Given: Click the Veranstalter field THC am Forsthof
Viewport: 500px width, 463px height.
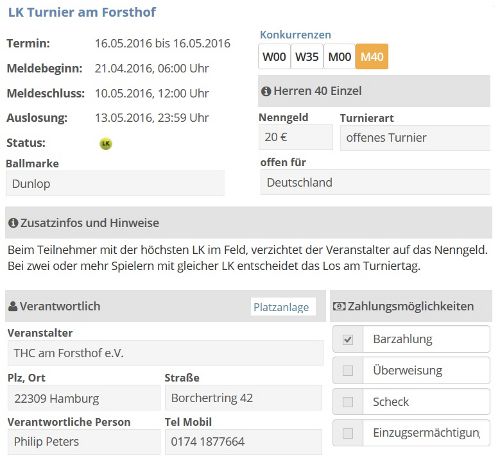Looking at the screenshot, I should click(x=166, y=353).
